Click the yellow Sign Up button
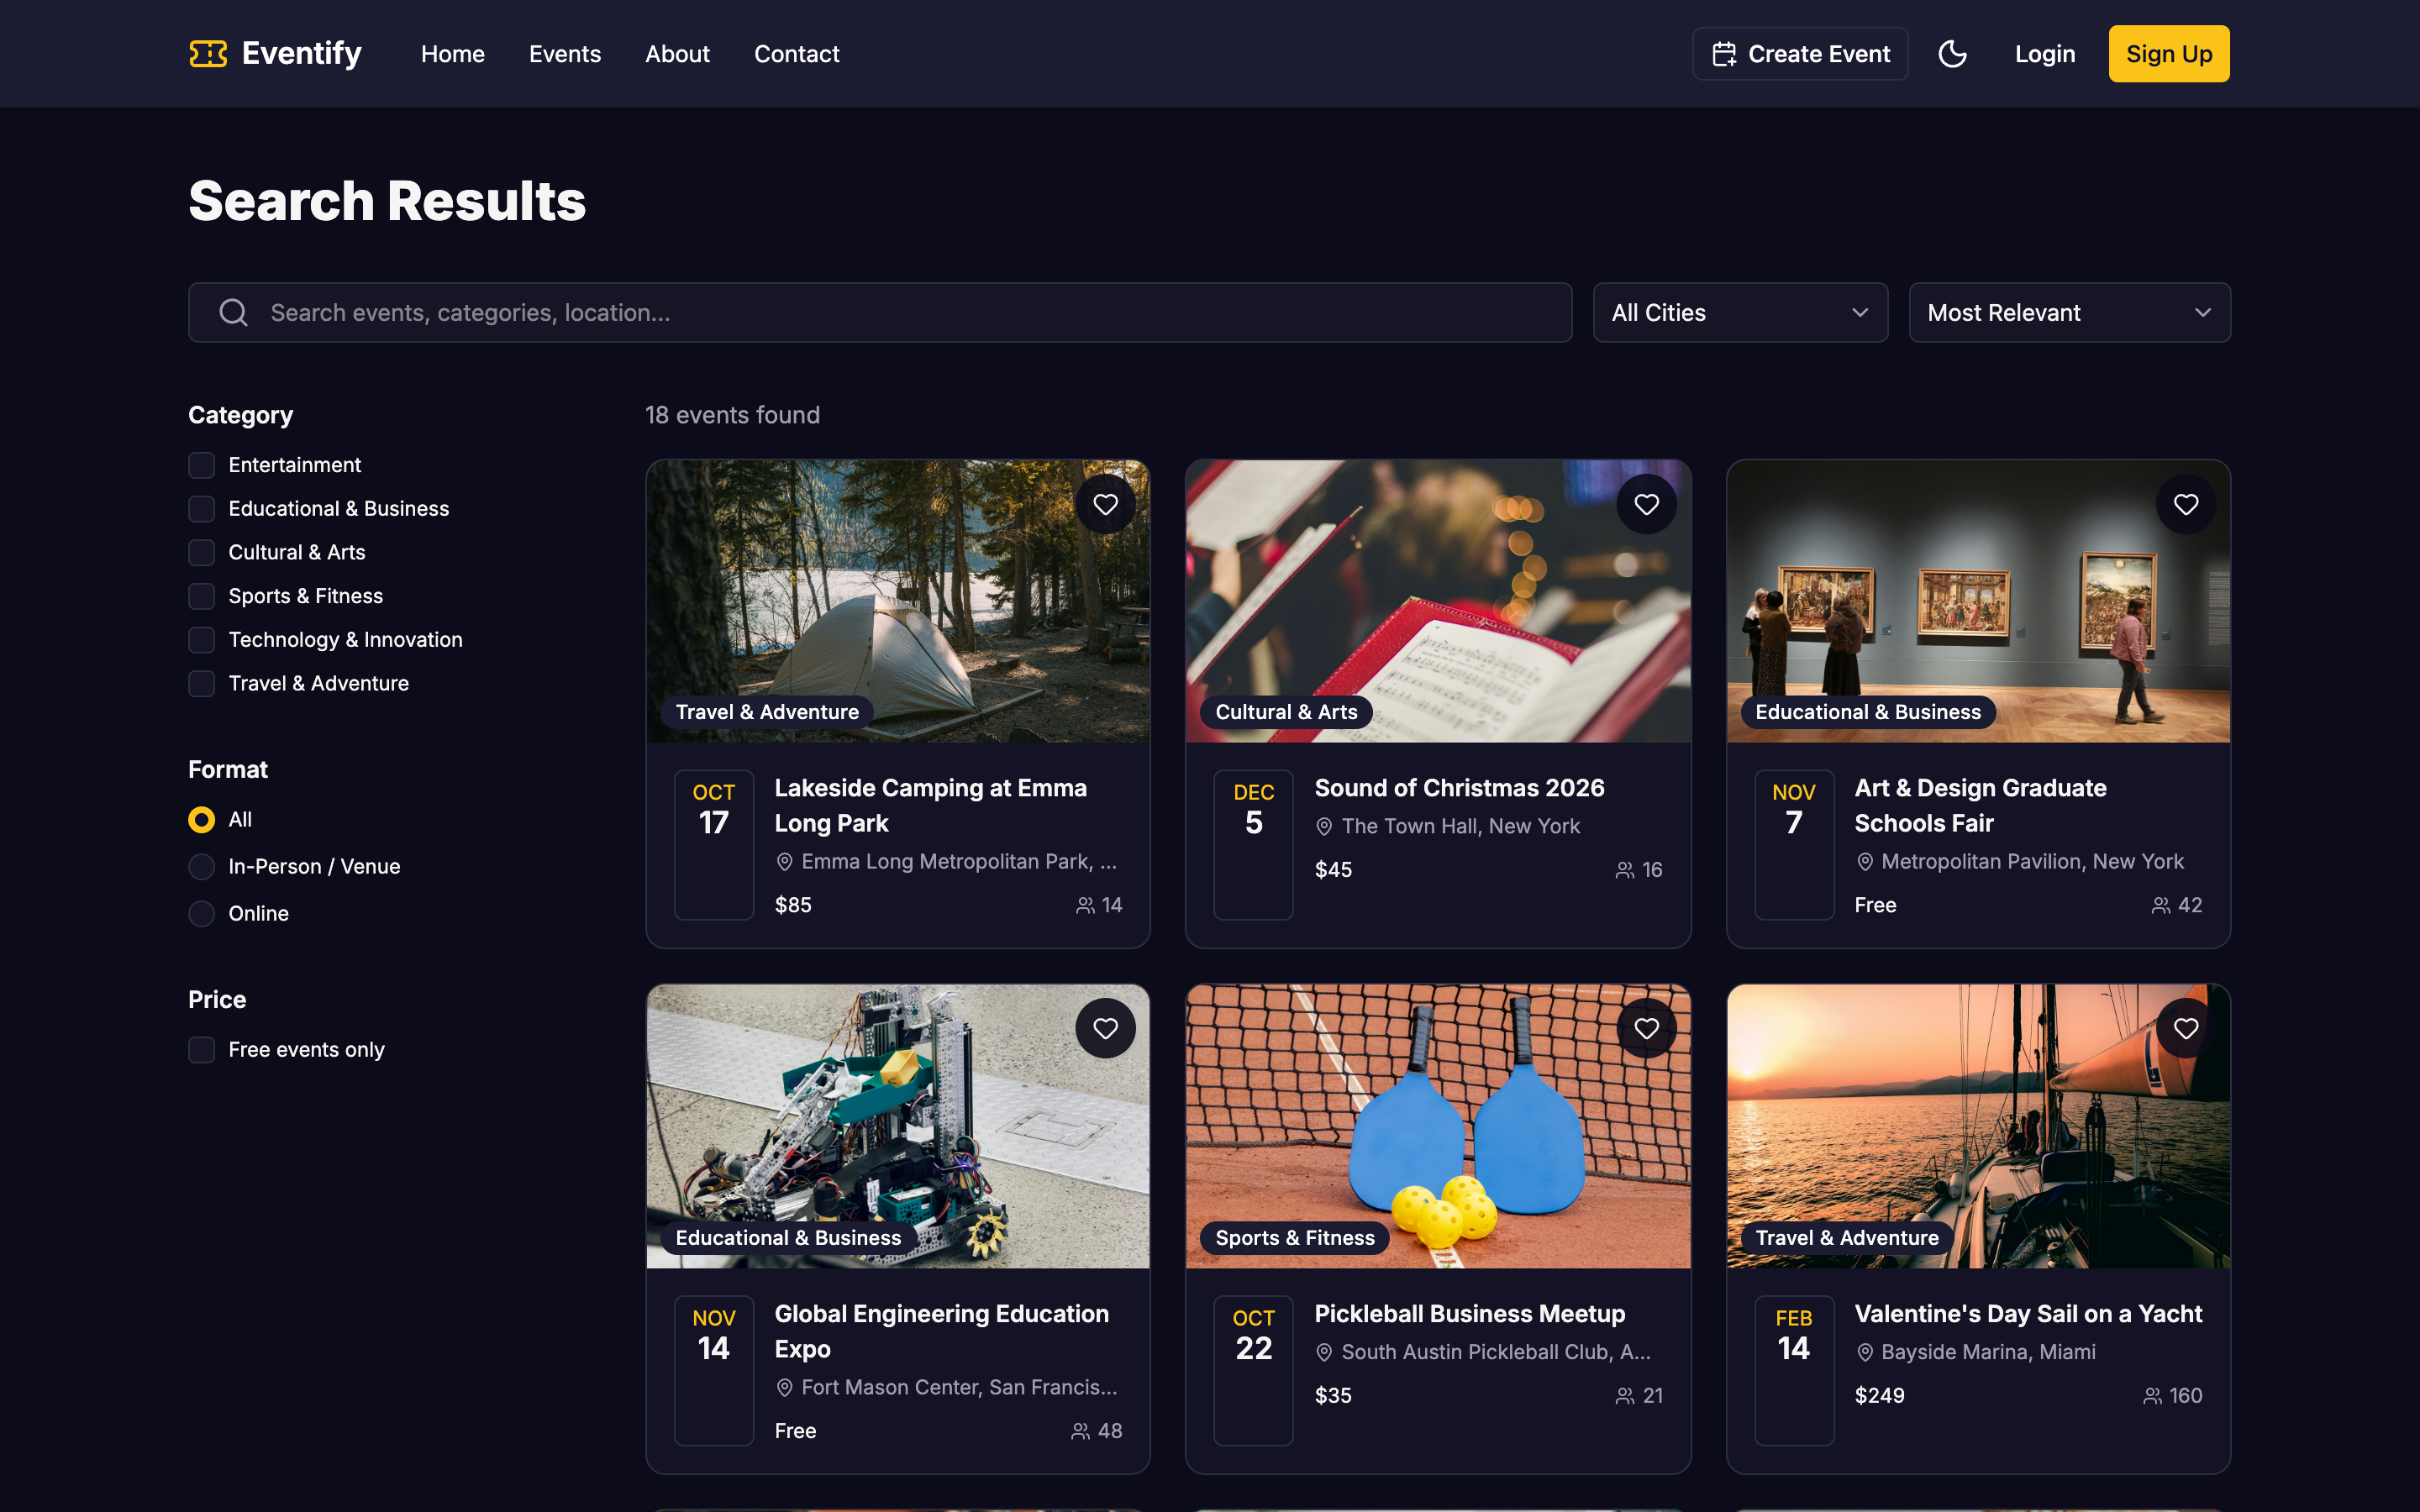The width and height of the screenshot is (2420, 1512). 2169,54
